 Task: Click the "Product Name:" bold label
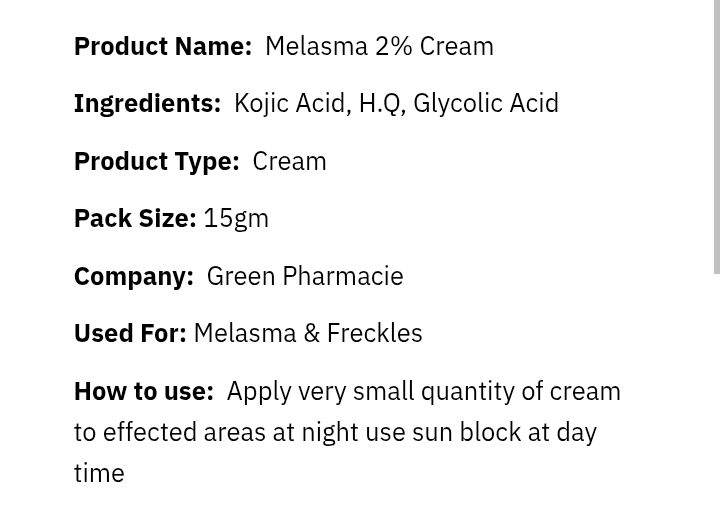tap(163, 46)
